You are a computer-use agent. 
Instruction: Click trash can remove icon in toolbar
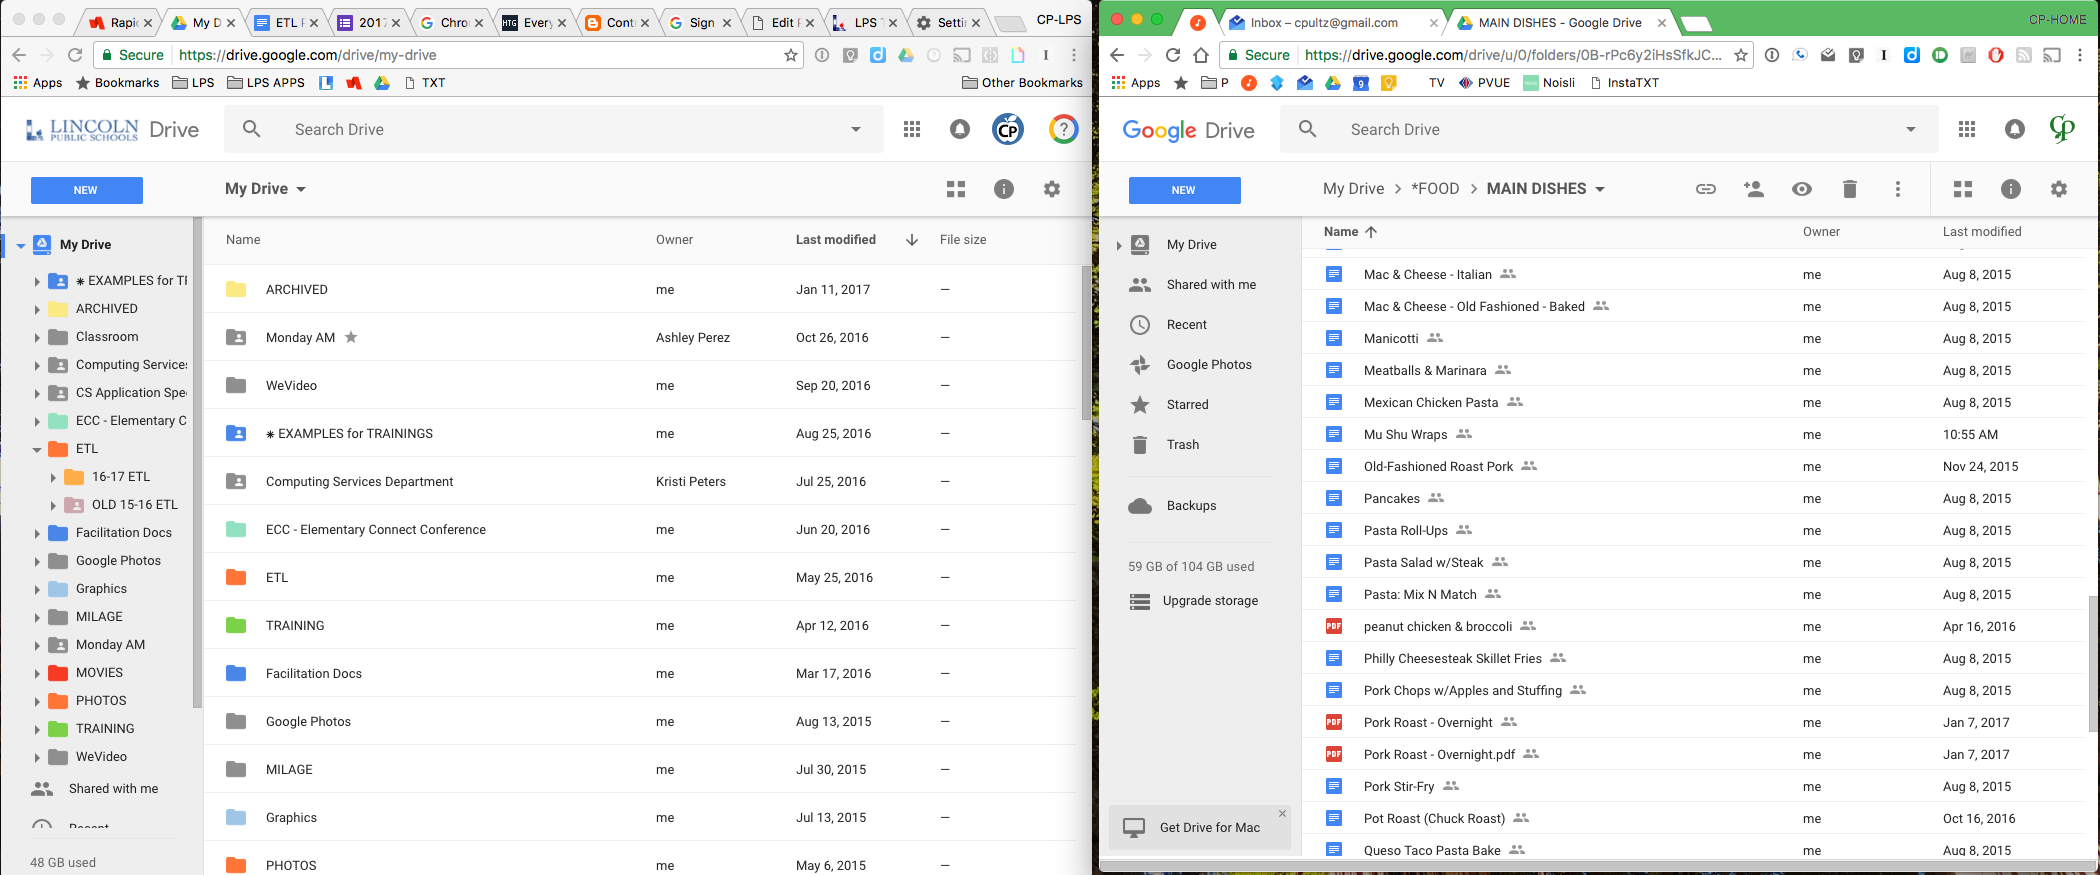click(1850, 189)
